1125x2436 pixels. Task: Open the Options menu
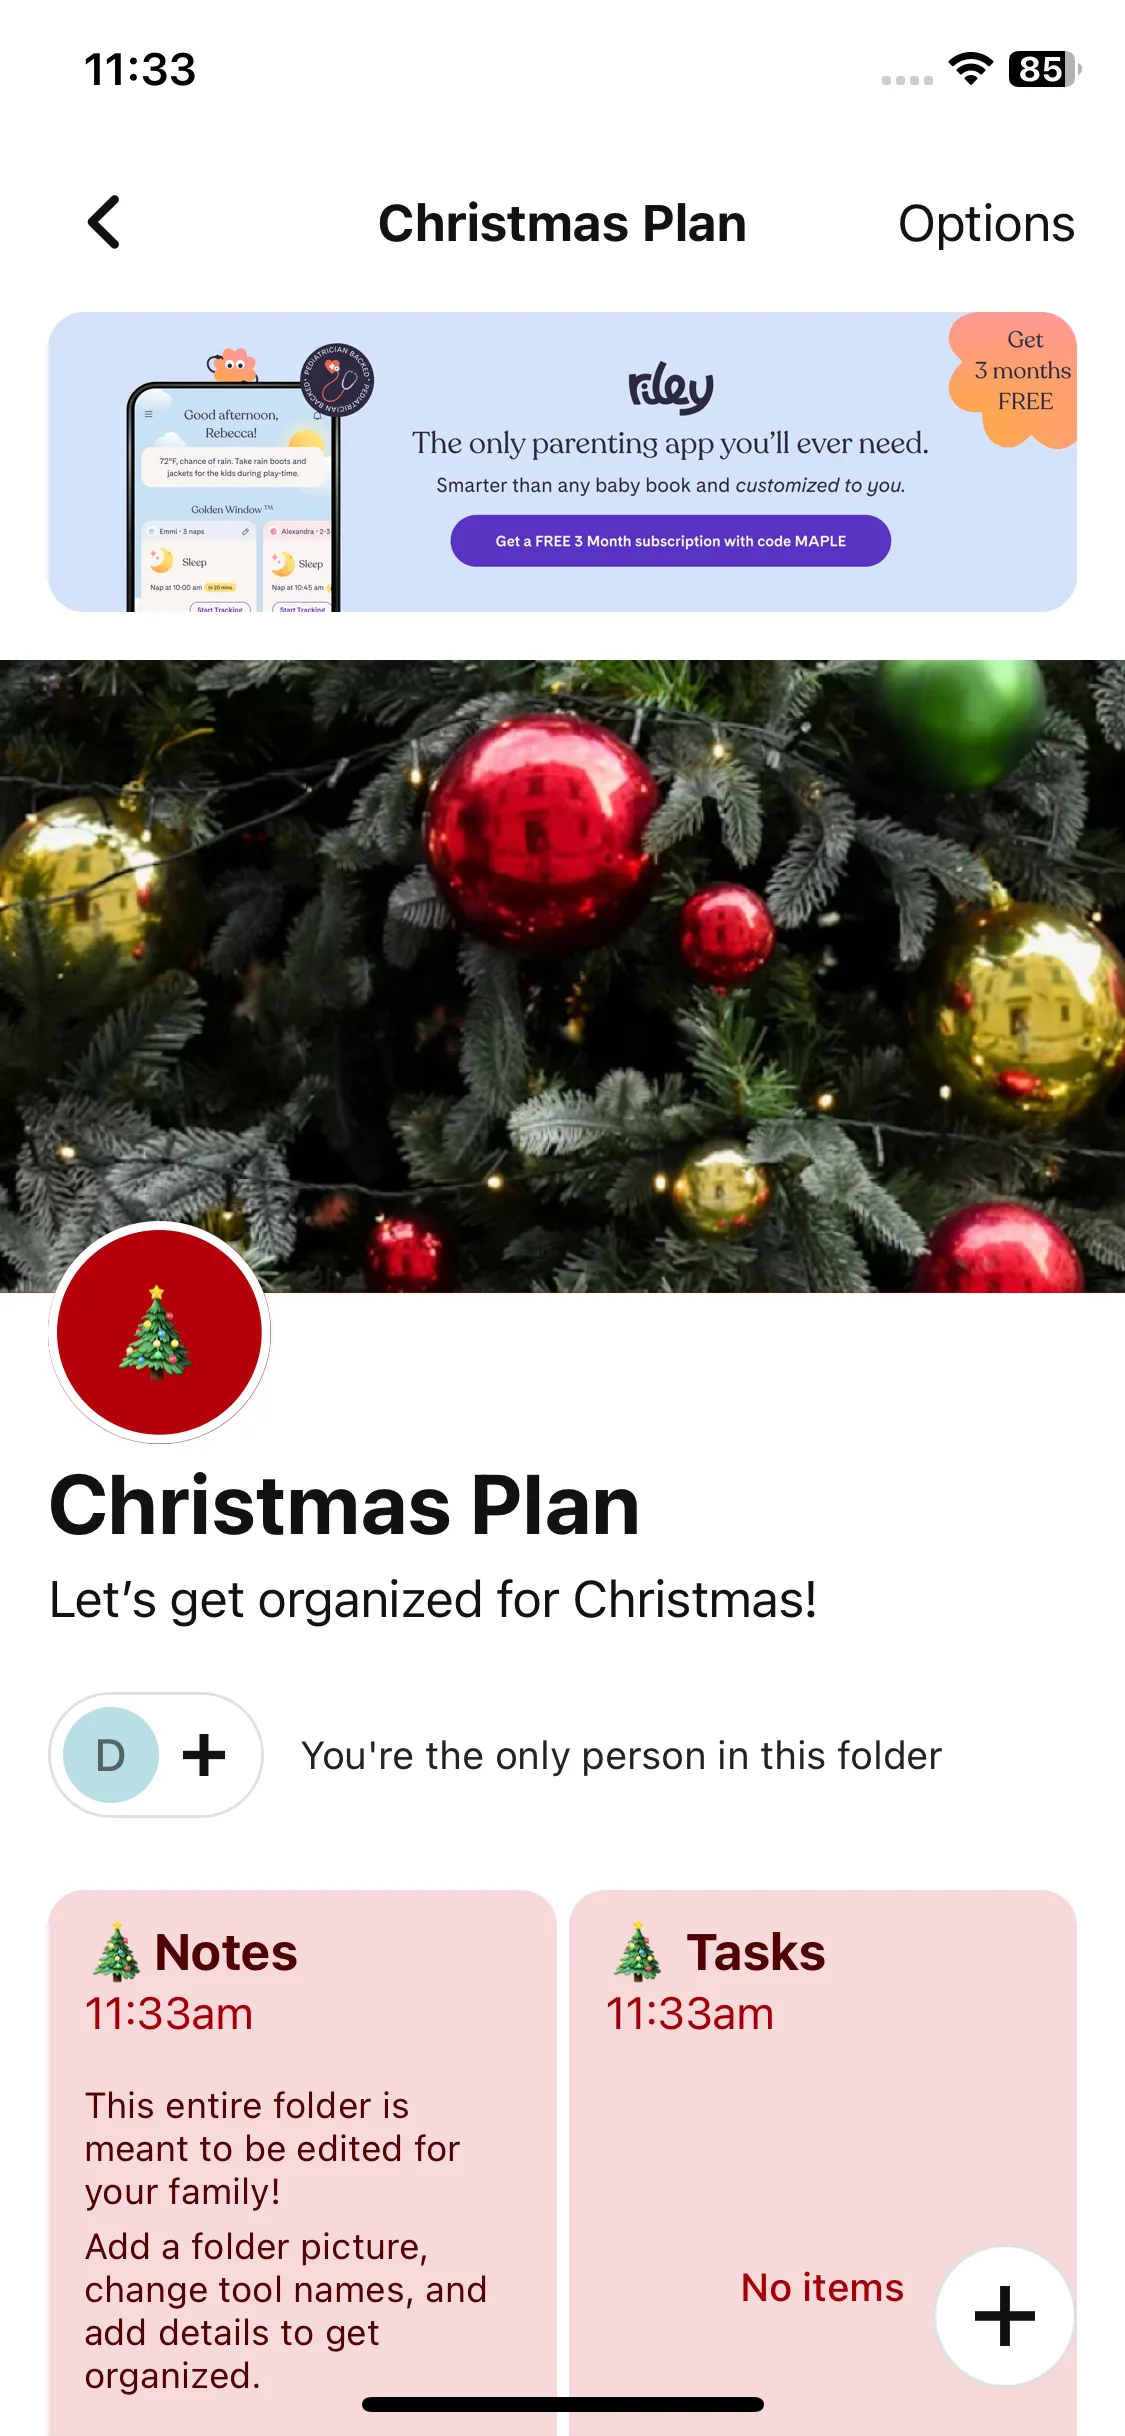[x=985, y=224]
